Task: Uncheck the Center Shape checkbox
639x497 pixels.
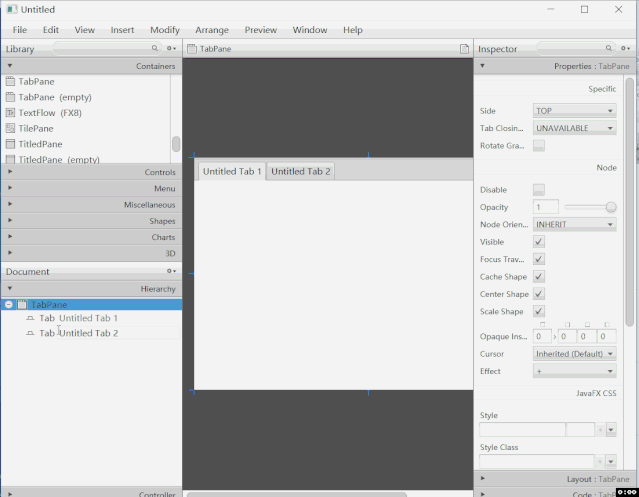Action: point(539,294)
